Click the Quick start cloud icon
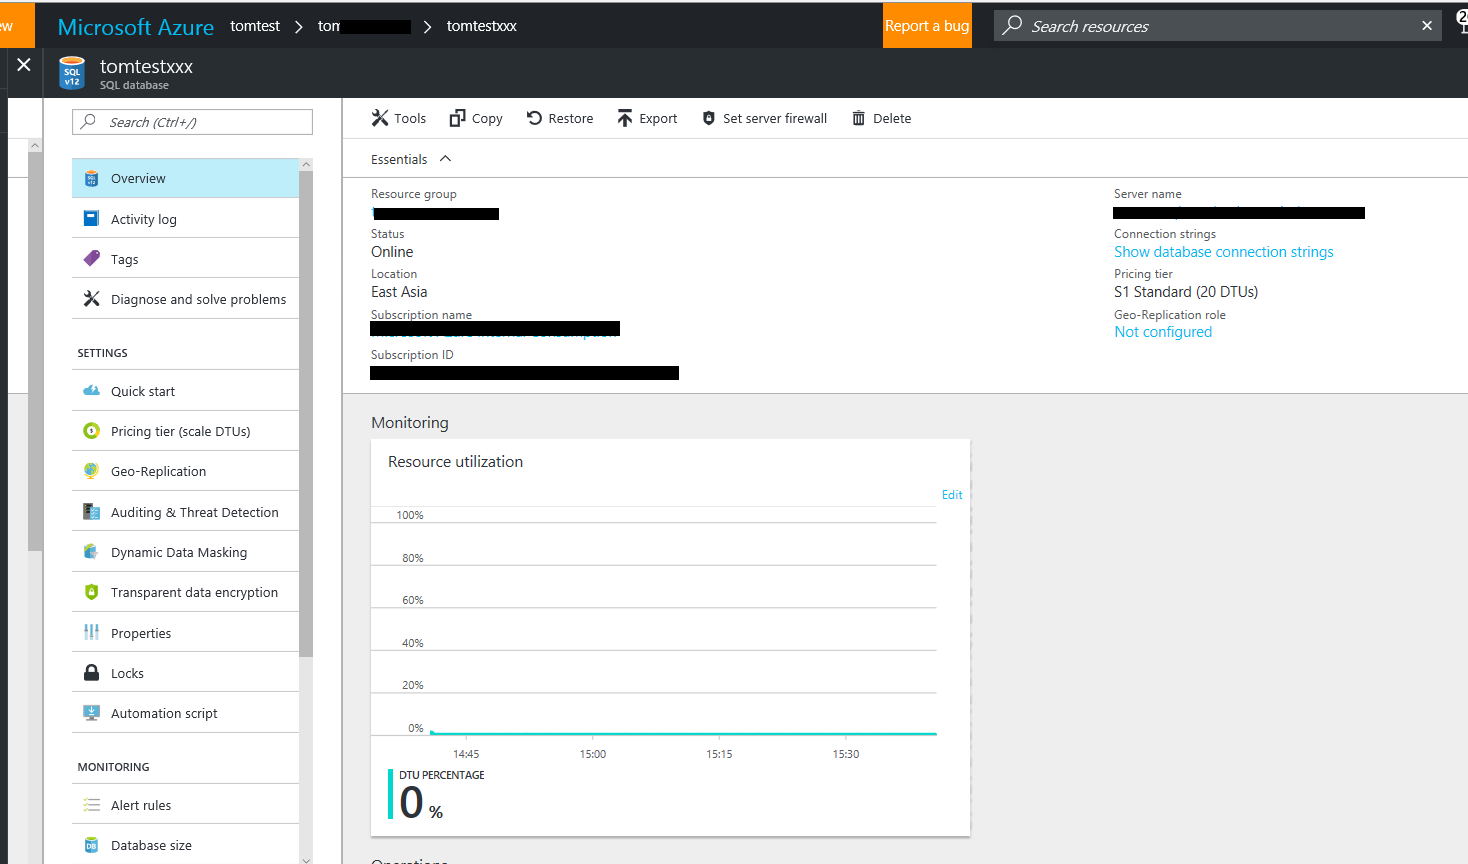Viewport: 1468px width, 864px height. tap(91, 391)
